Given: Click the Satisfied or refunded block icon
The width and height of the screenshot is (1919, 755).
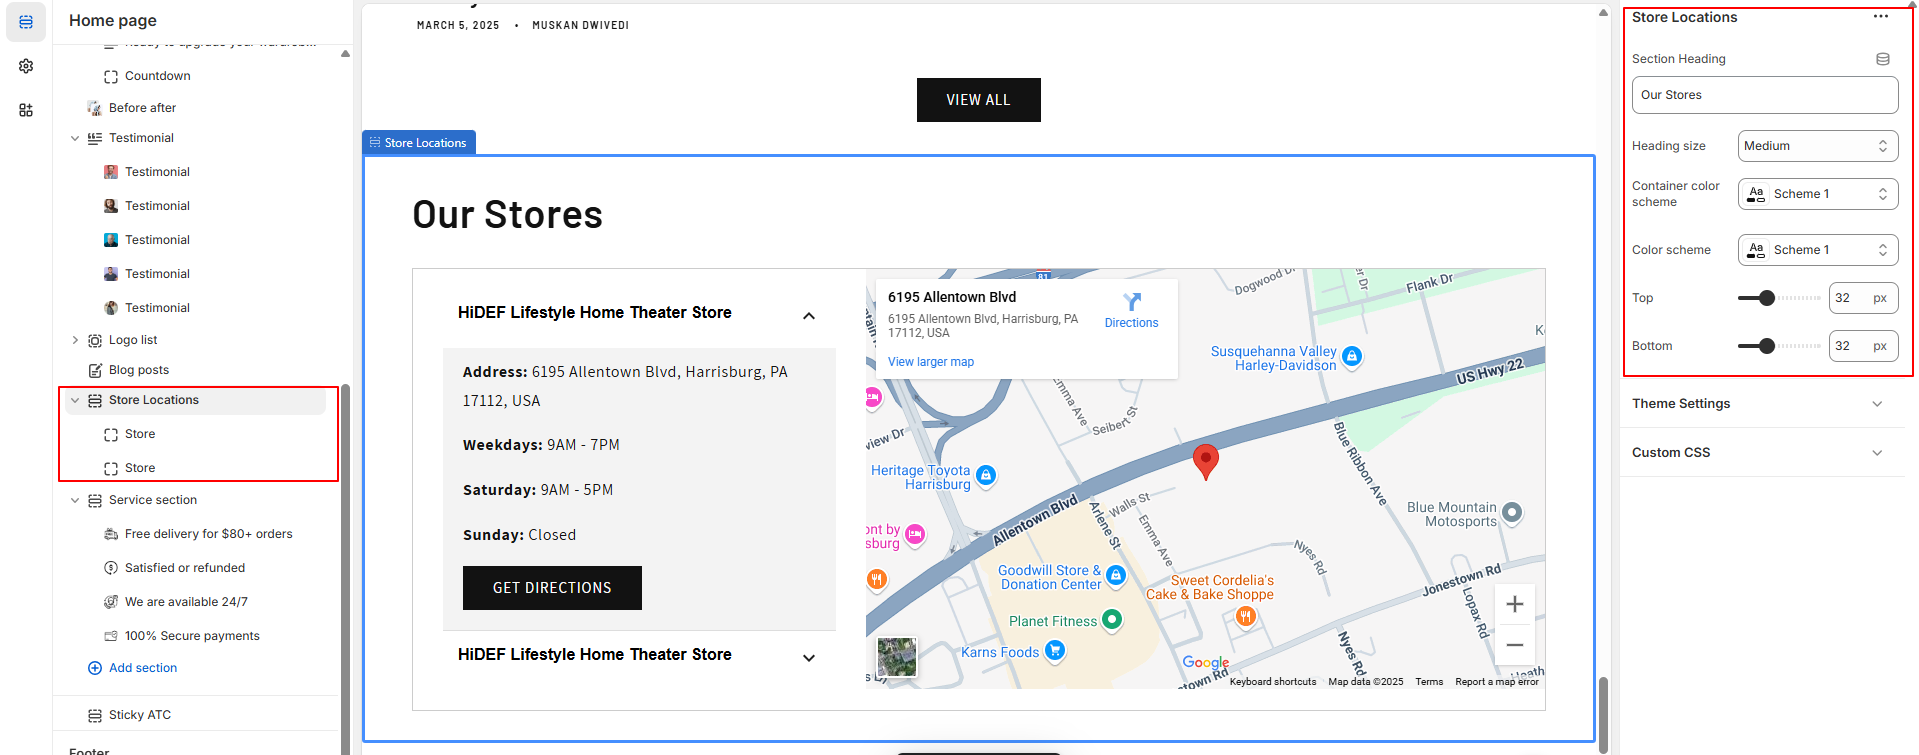Looking at the screenshot, I should [x=111, y=568].
